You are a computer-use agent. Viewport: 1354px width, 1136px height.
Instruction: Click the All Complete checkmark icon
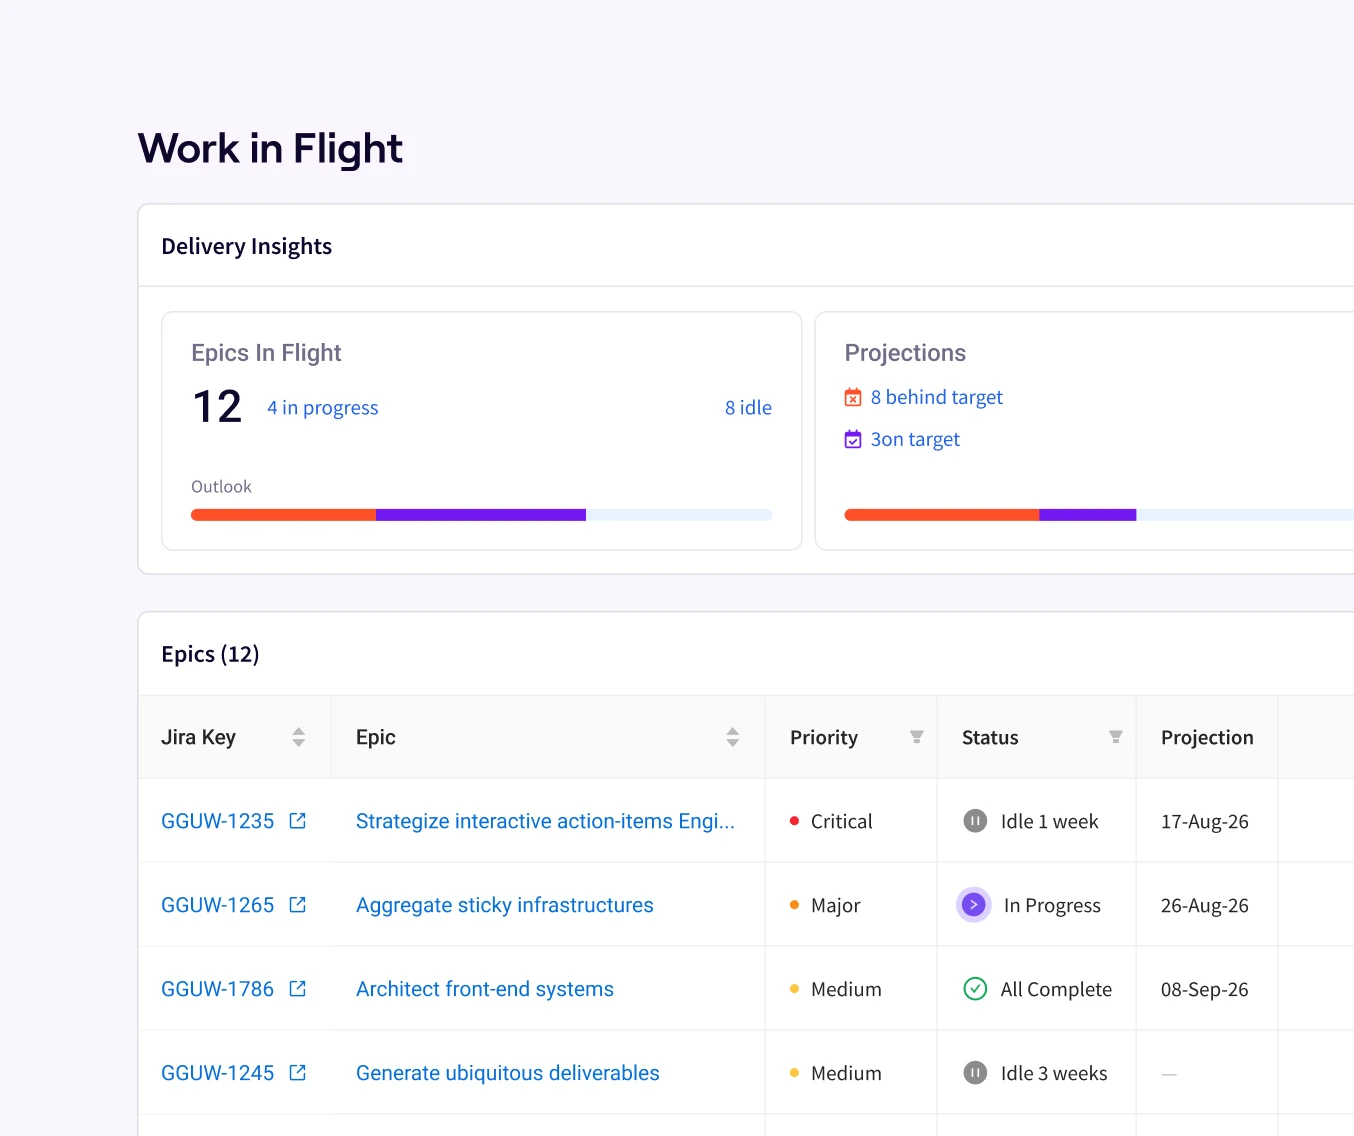975,989
